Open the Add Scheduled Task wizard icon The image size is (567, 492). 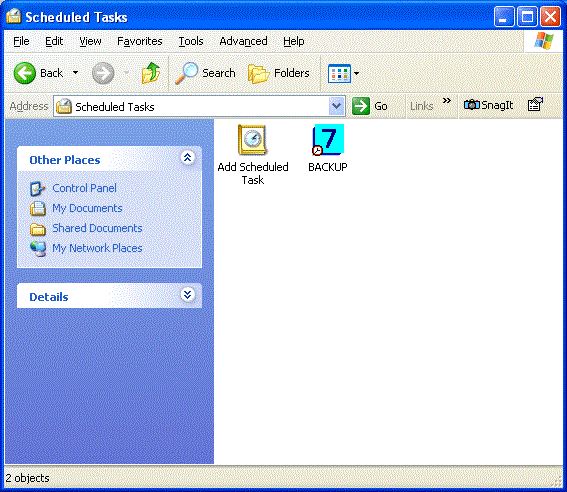pos(252,140)
